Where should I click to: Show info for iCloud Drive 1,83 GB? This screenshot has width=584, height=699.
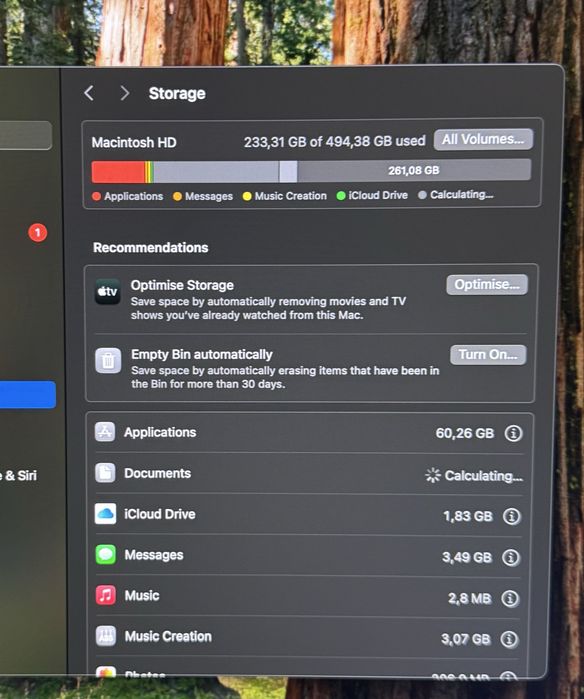pyautogui.click(x=511, y=516)
